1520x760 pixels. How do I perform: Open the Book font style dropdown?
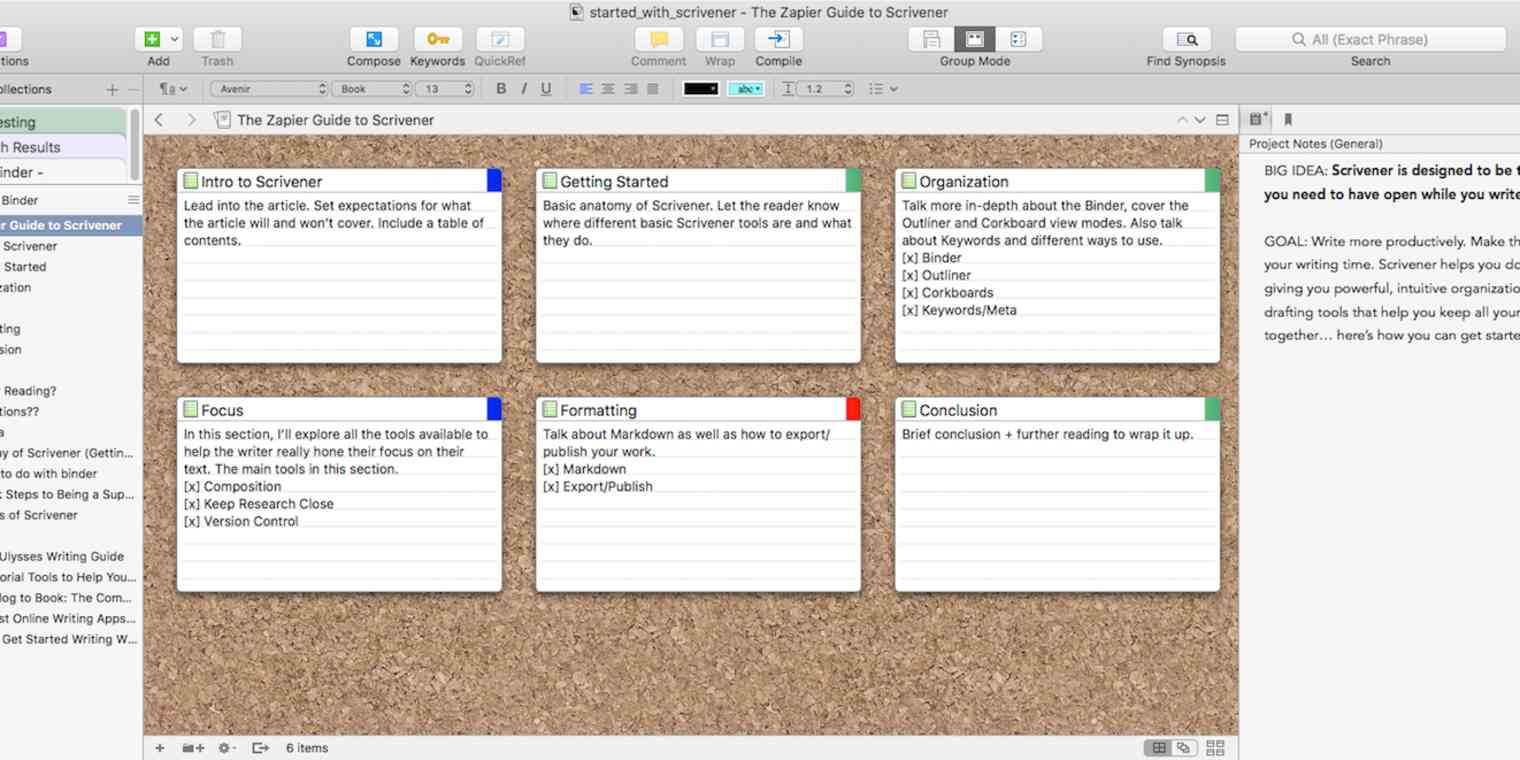(x=372, y=88)
